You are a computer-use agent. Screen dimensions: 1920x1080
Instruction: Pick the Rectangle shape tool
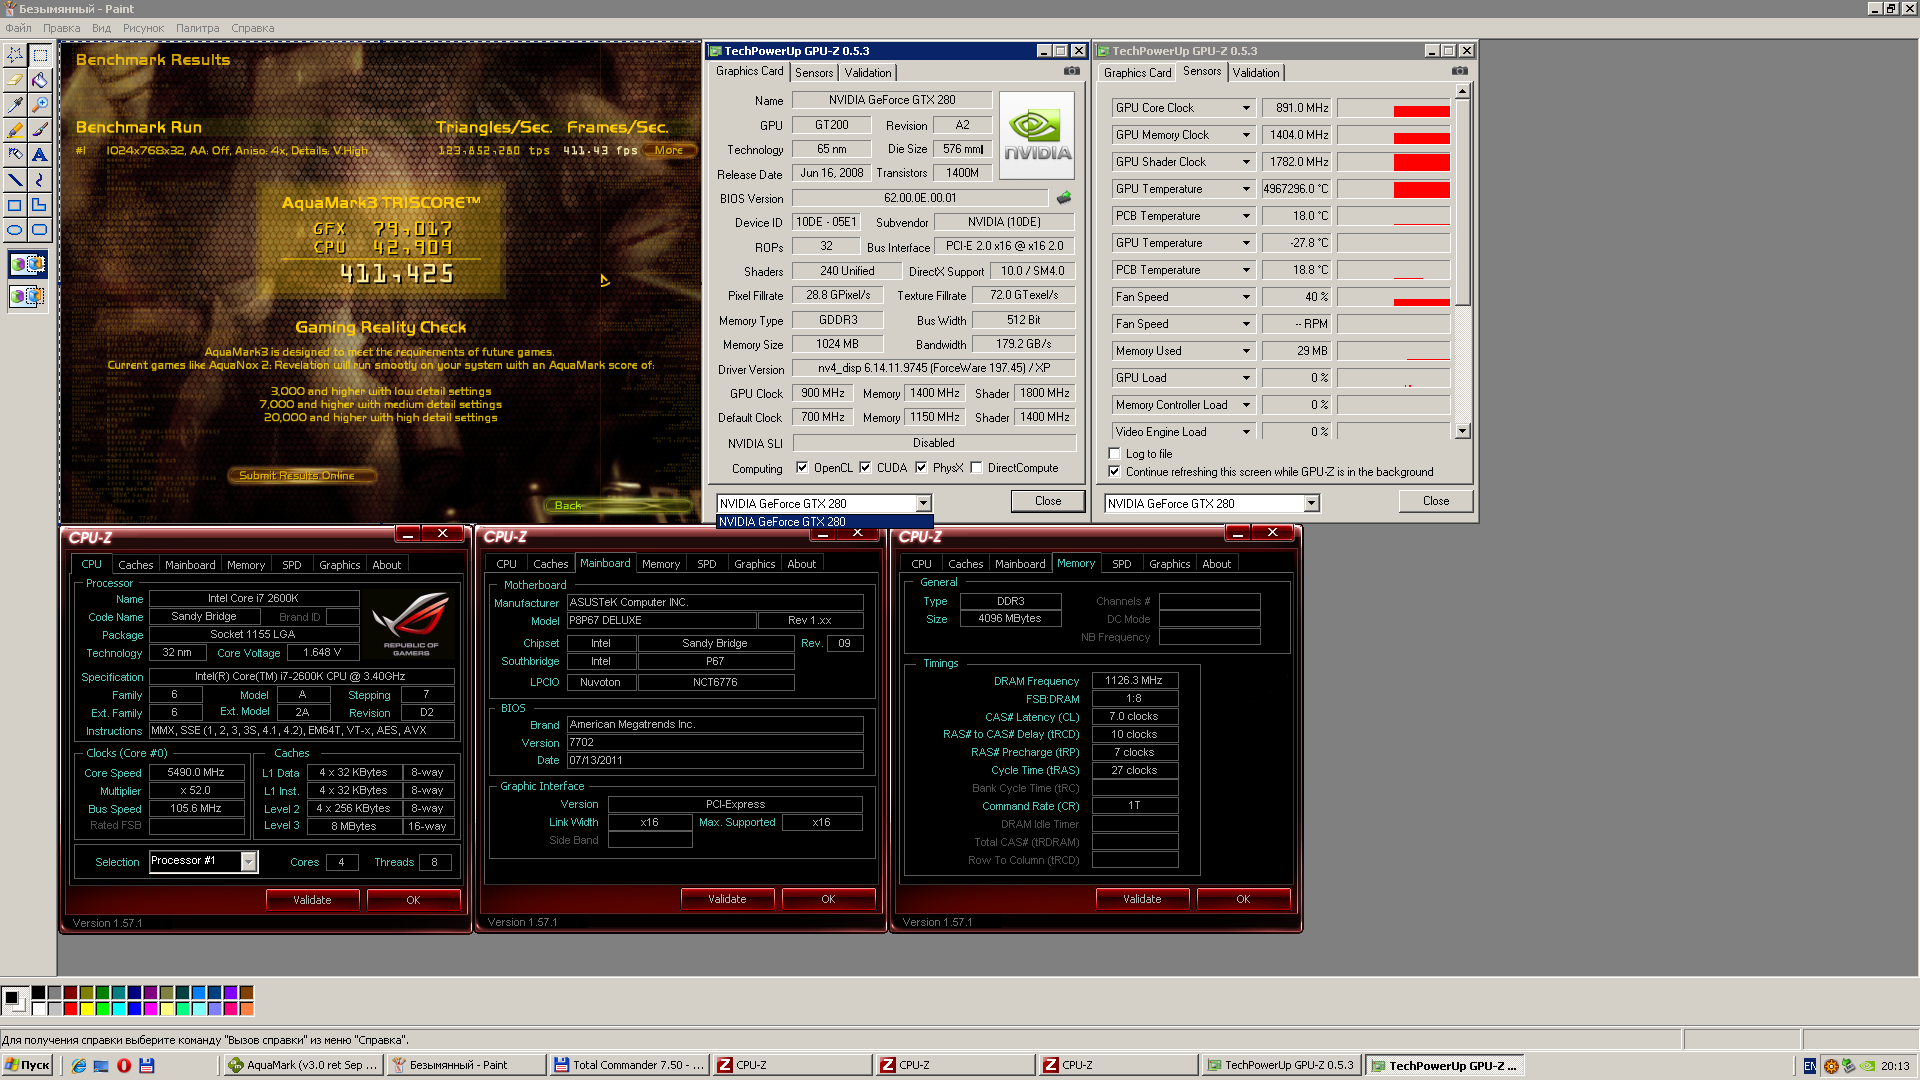tap(15, 204)
